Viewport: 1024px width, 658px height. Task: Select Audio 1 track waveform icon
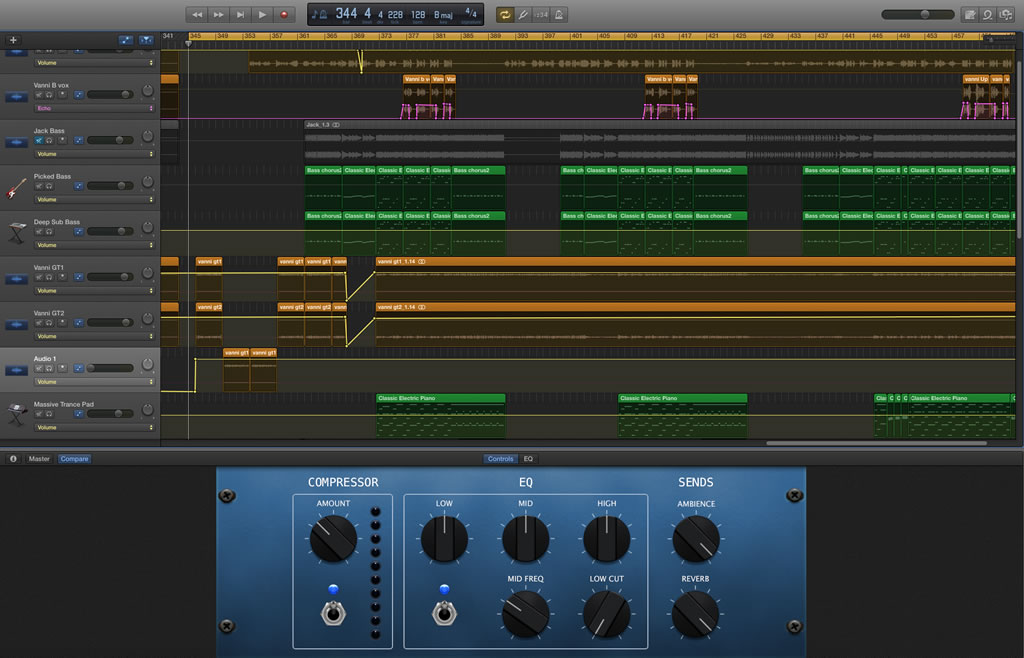tap(16, 370)
